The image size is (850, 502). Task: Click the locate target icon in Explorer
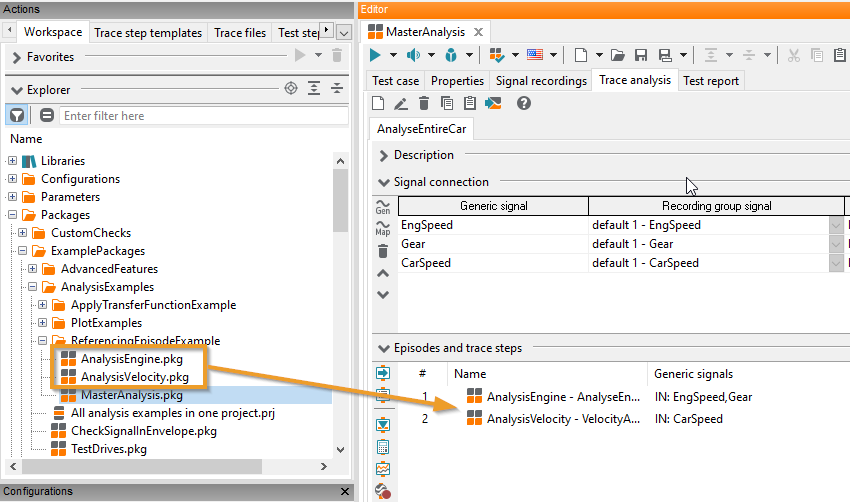pyautogui.click(x=291, y=88)
